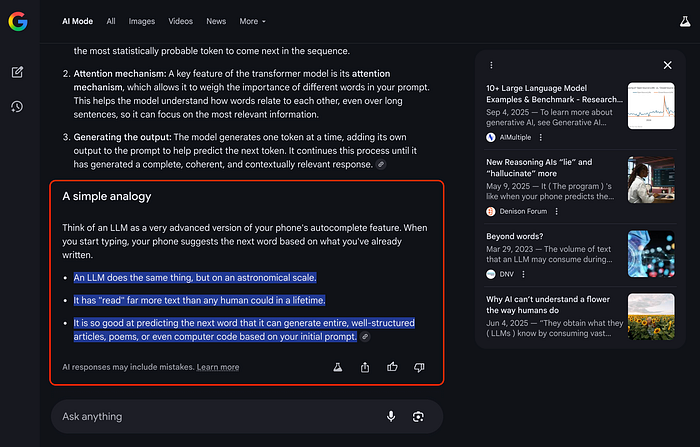Search with the camera lens icon
Screen dimensions: 700x447
418,417
